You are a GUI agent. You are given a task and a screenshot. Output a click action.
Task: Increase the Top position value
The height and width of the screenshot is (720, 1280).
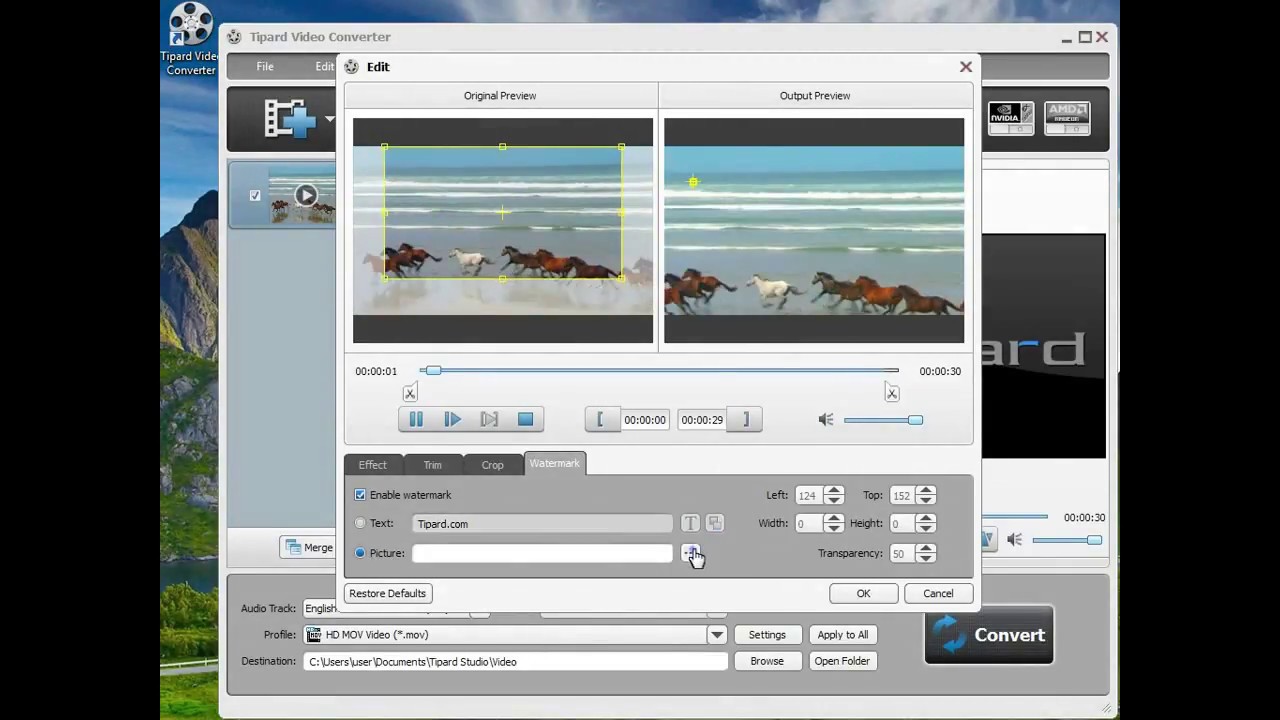point(926,491)
